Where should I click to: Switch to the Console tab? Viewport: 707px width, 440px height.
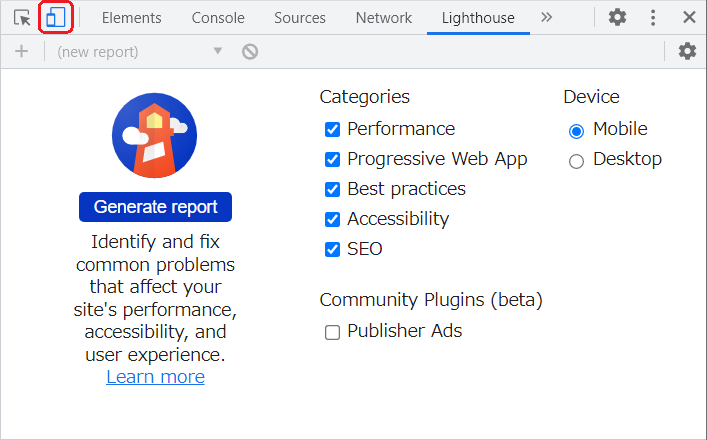pos(218,18)
